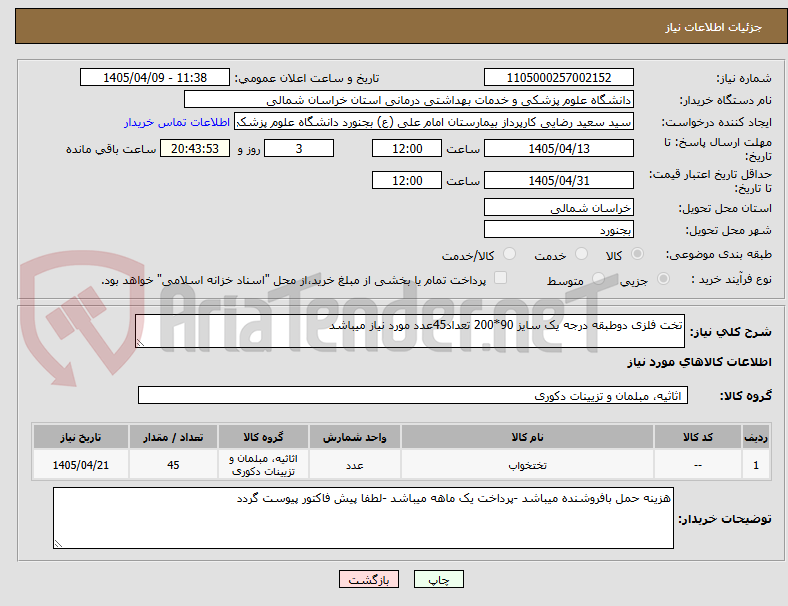Screen dimensions: 788x606
Task: Click the unit cell عدد
Action: [x=355, y=465]
